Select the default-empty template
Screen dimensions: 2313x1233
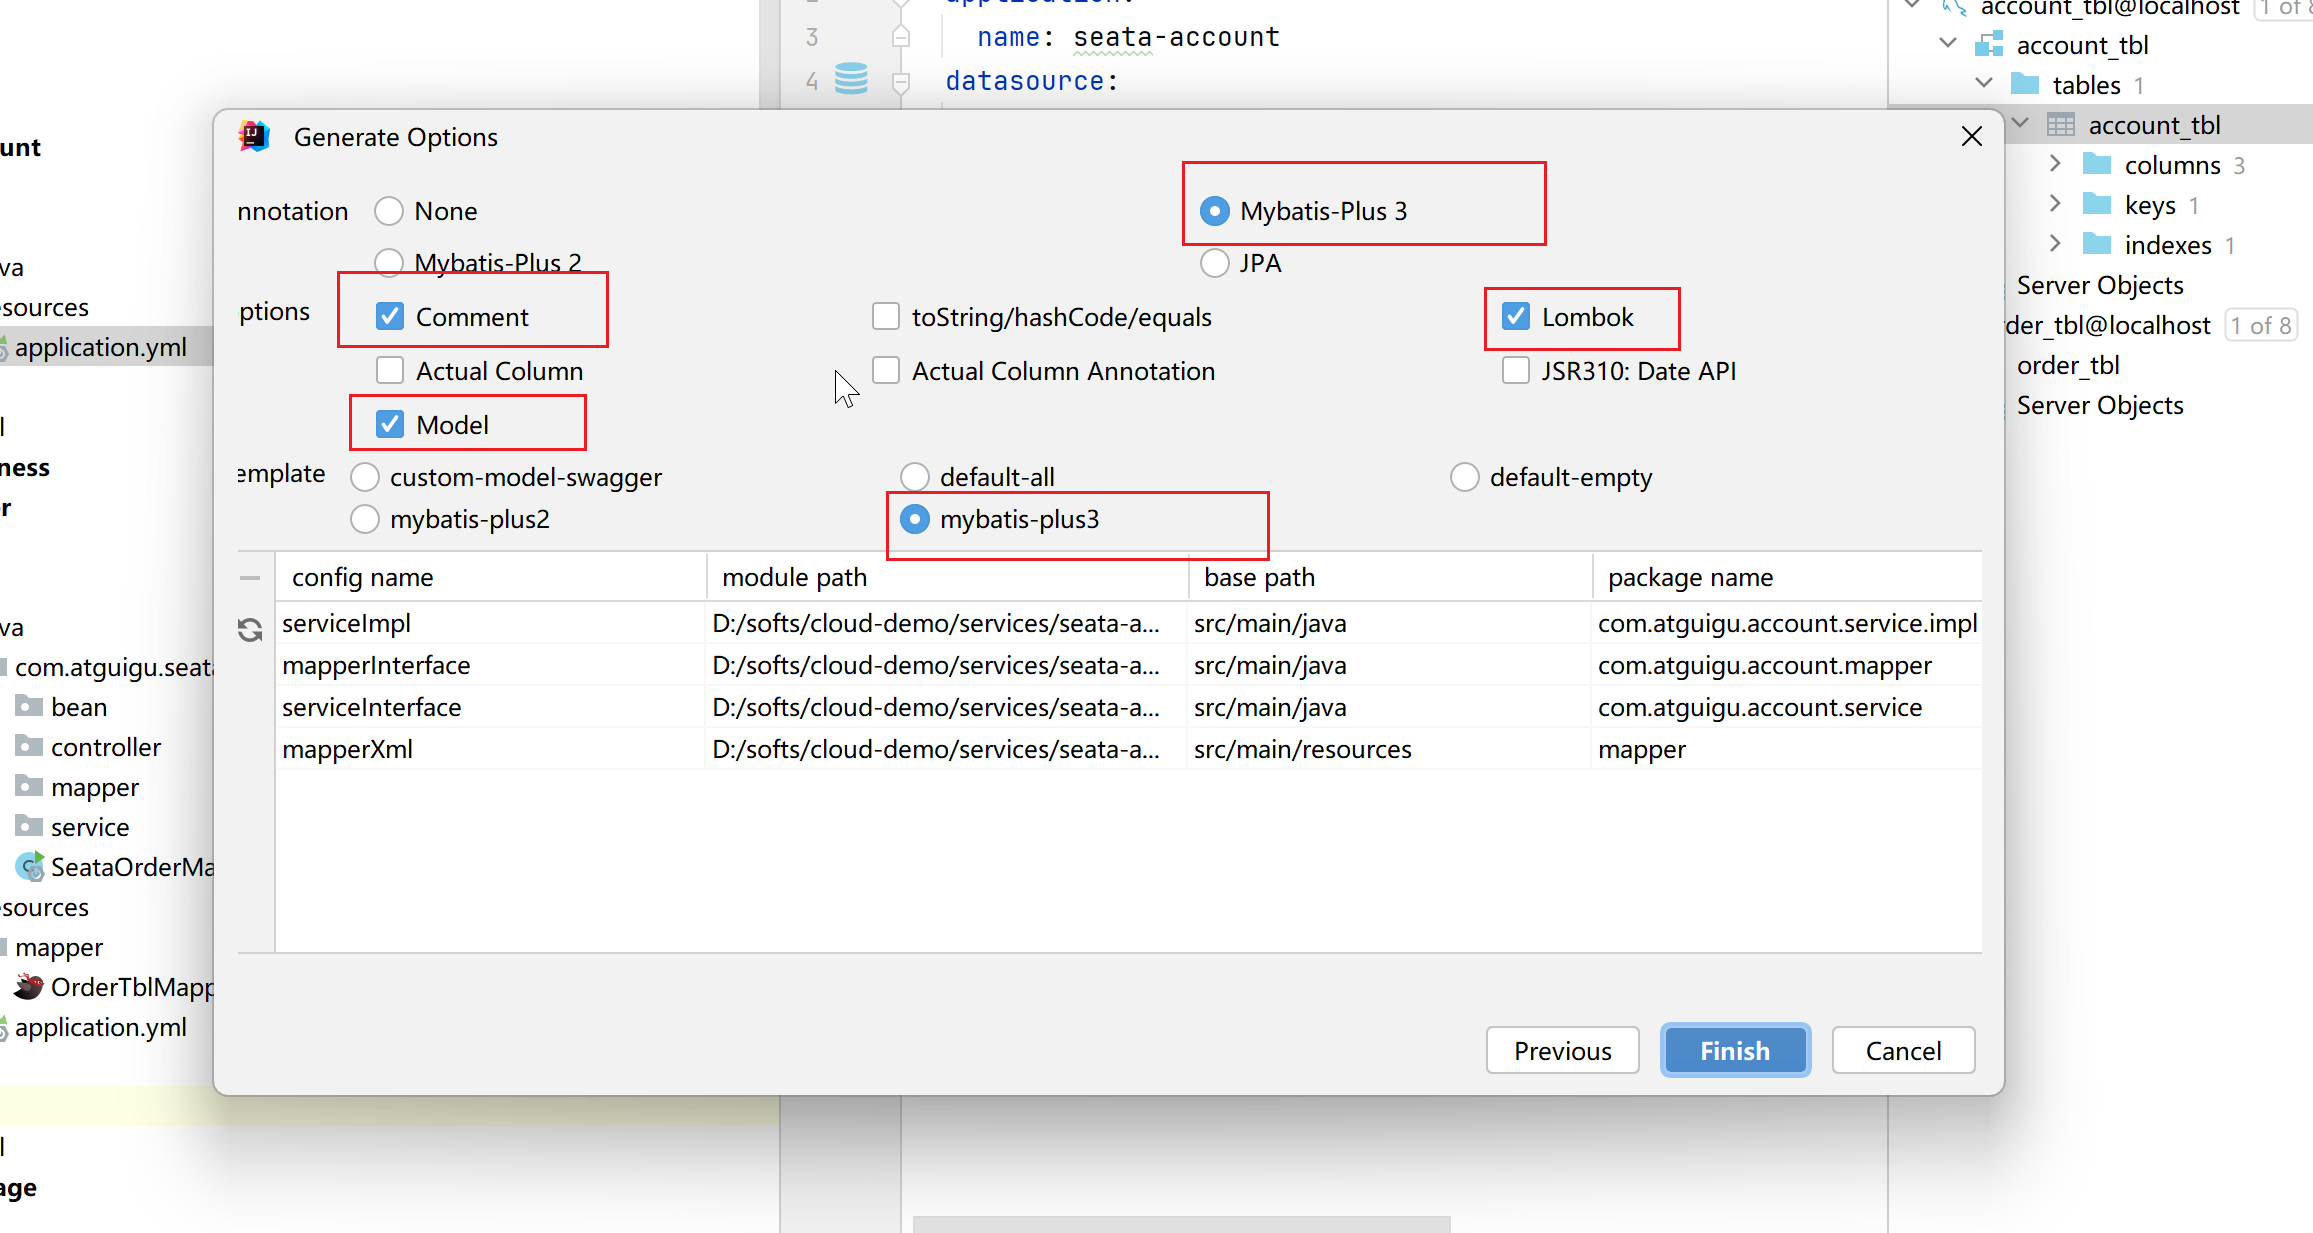[x=1465, y=477]
